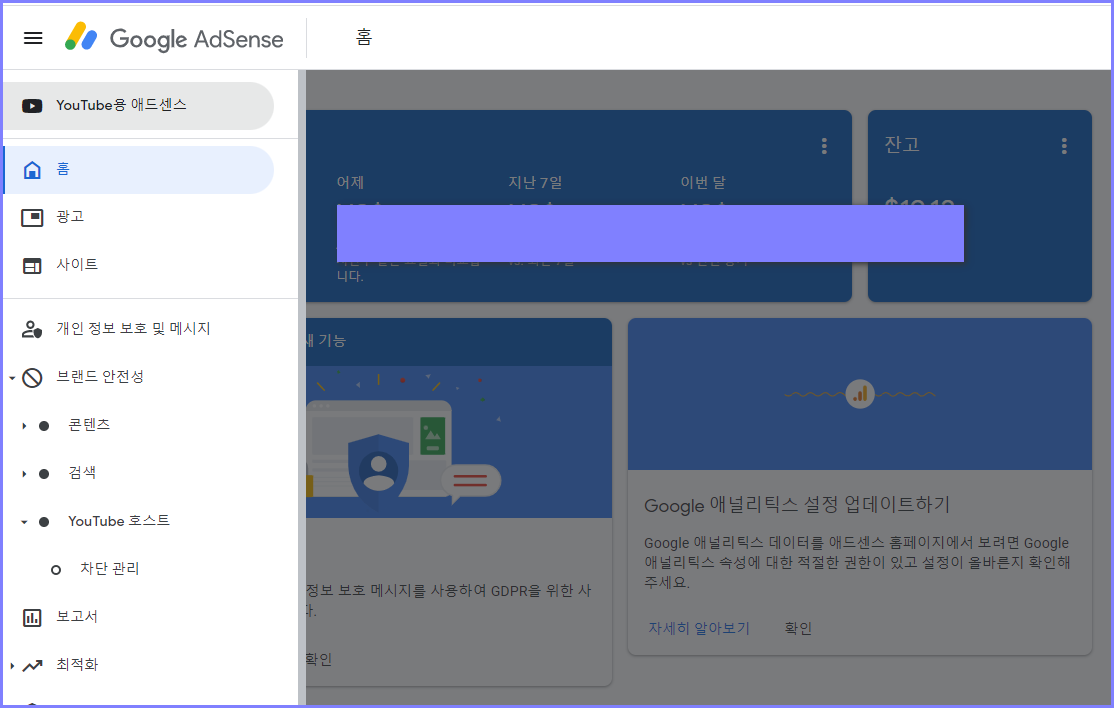
Task: Open the 광고 menu item
Action: pyautogui.click(x=139, y=217)
